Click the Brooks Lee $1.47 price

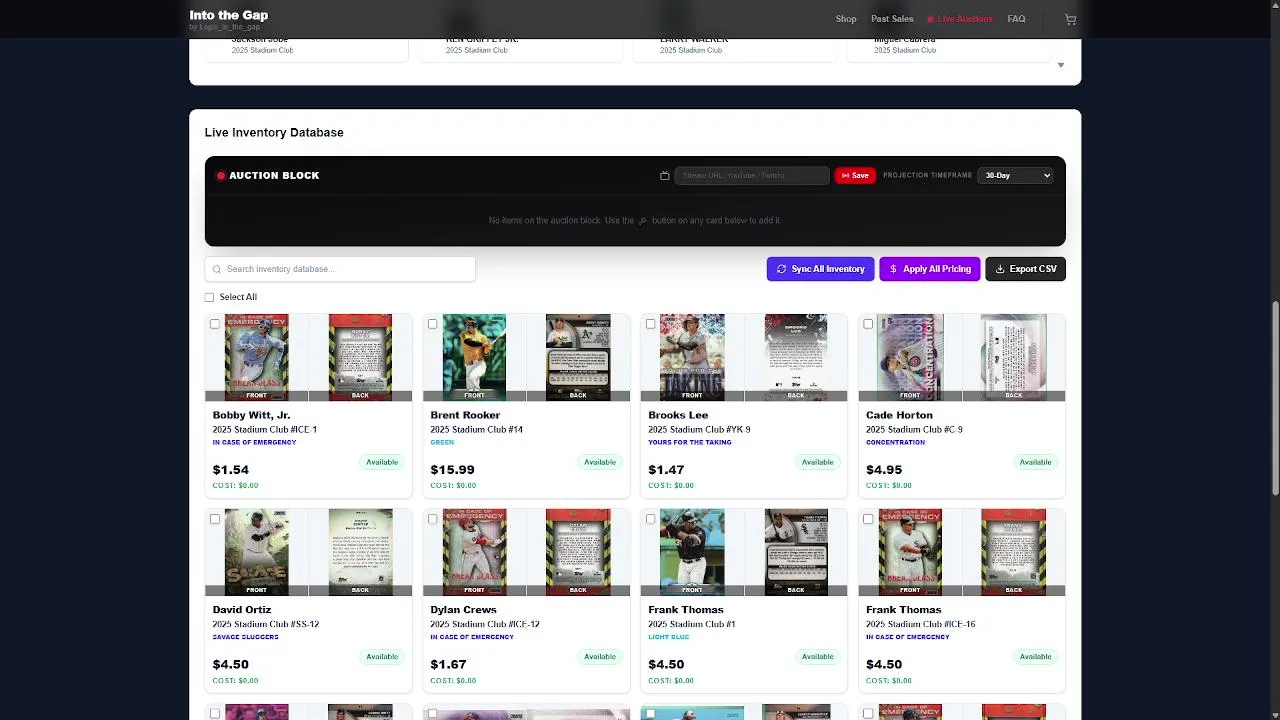[x=666, y=470]
